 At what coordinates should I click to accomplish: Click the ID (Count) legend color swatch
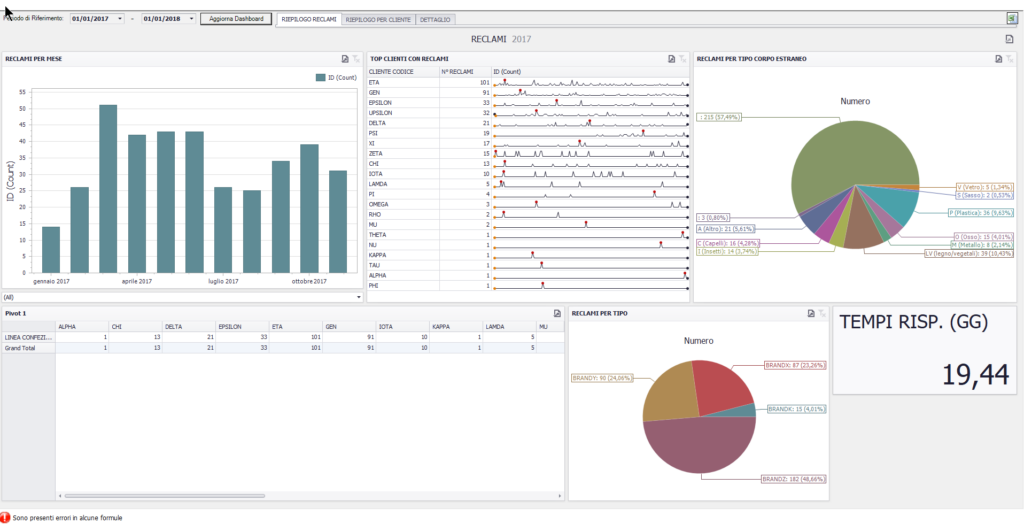[x=321, y=77]
